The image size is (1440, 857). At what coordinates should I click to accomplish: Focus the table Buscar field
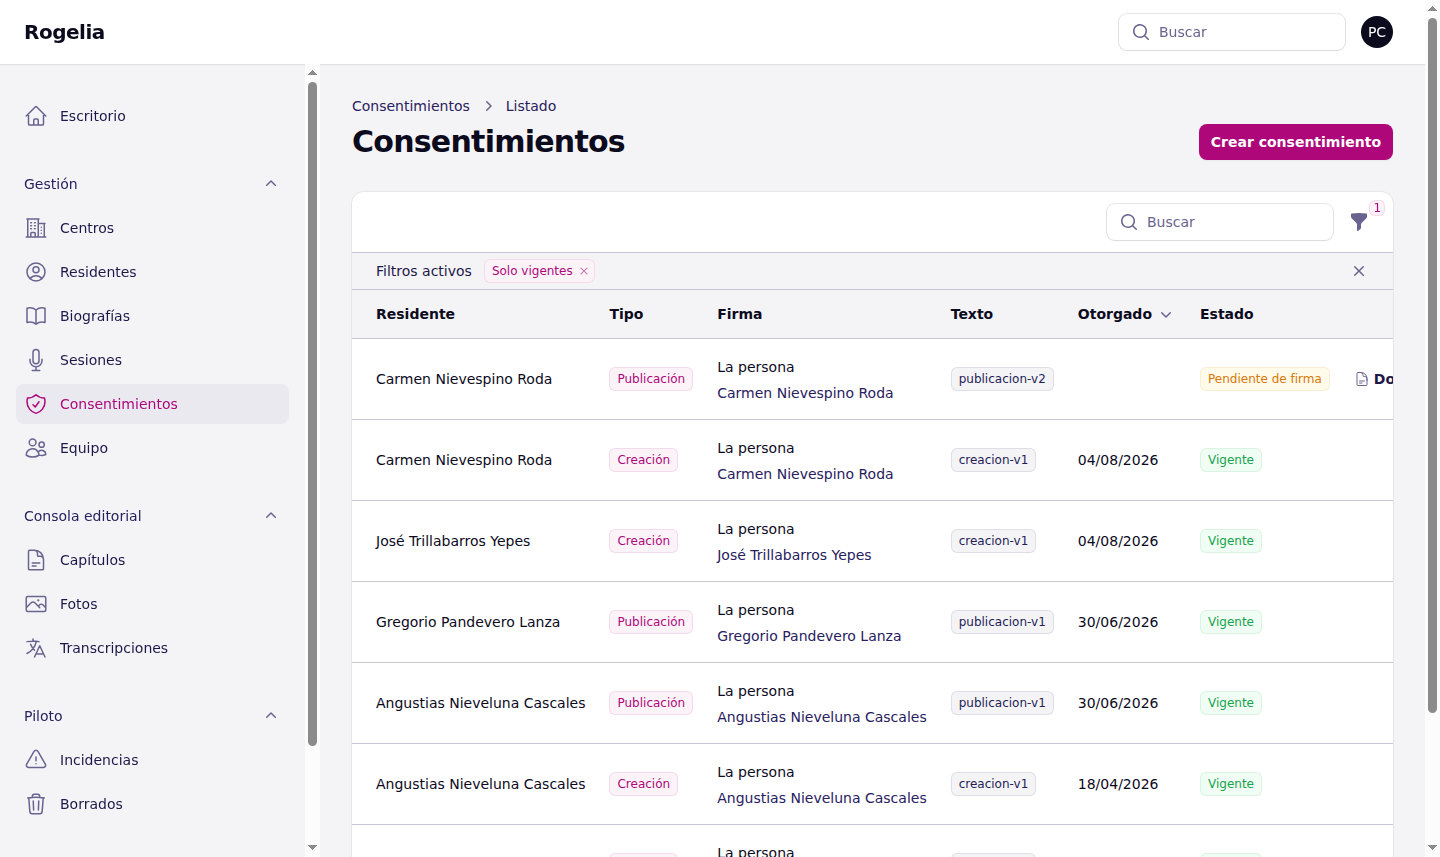(x=1219, y=222)
